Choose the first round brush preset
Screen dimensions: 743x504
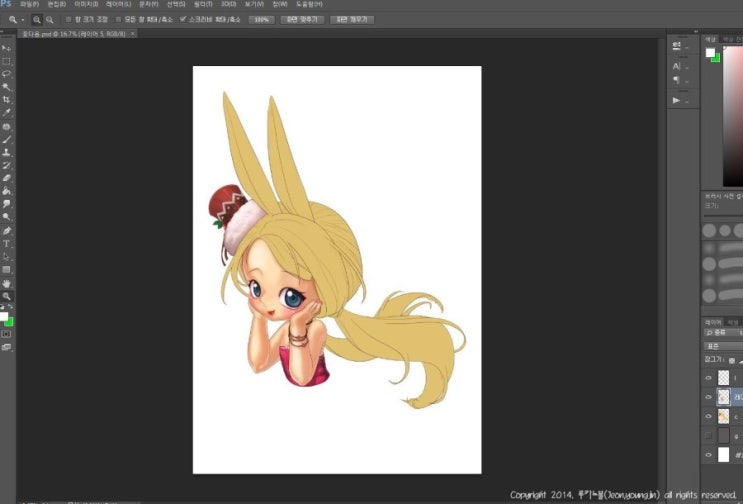tap(709, 231)
